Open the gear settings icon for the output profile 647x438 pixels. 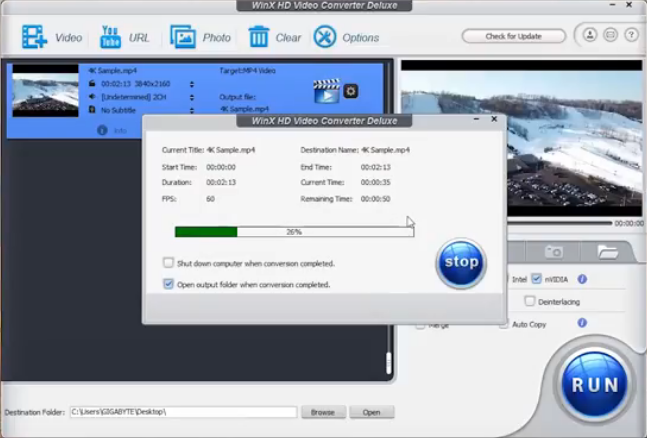coord(351,91)
